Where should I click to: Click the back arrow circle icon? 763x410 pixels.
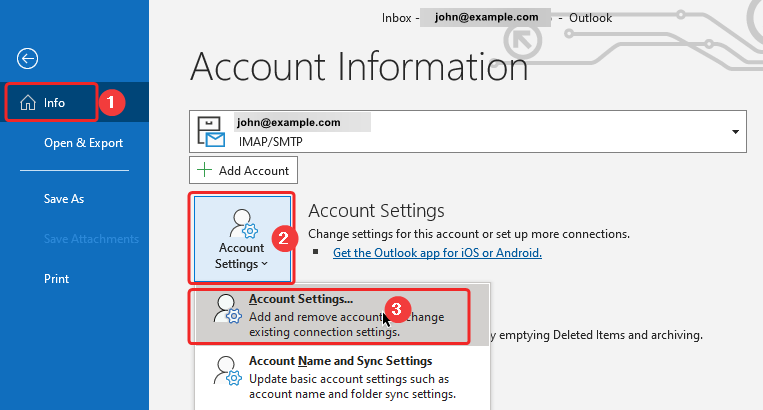28,58
